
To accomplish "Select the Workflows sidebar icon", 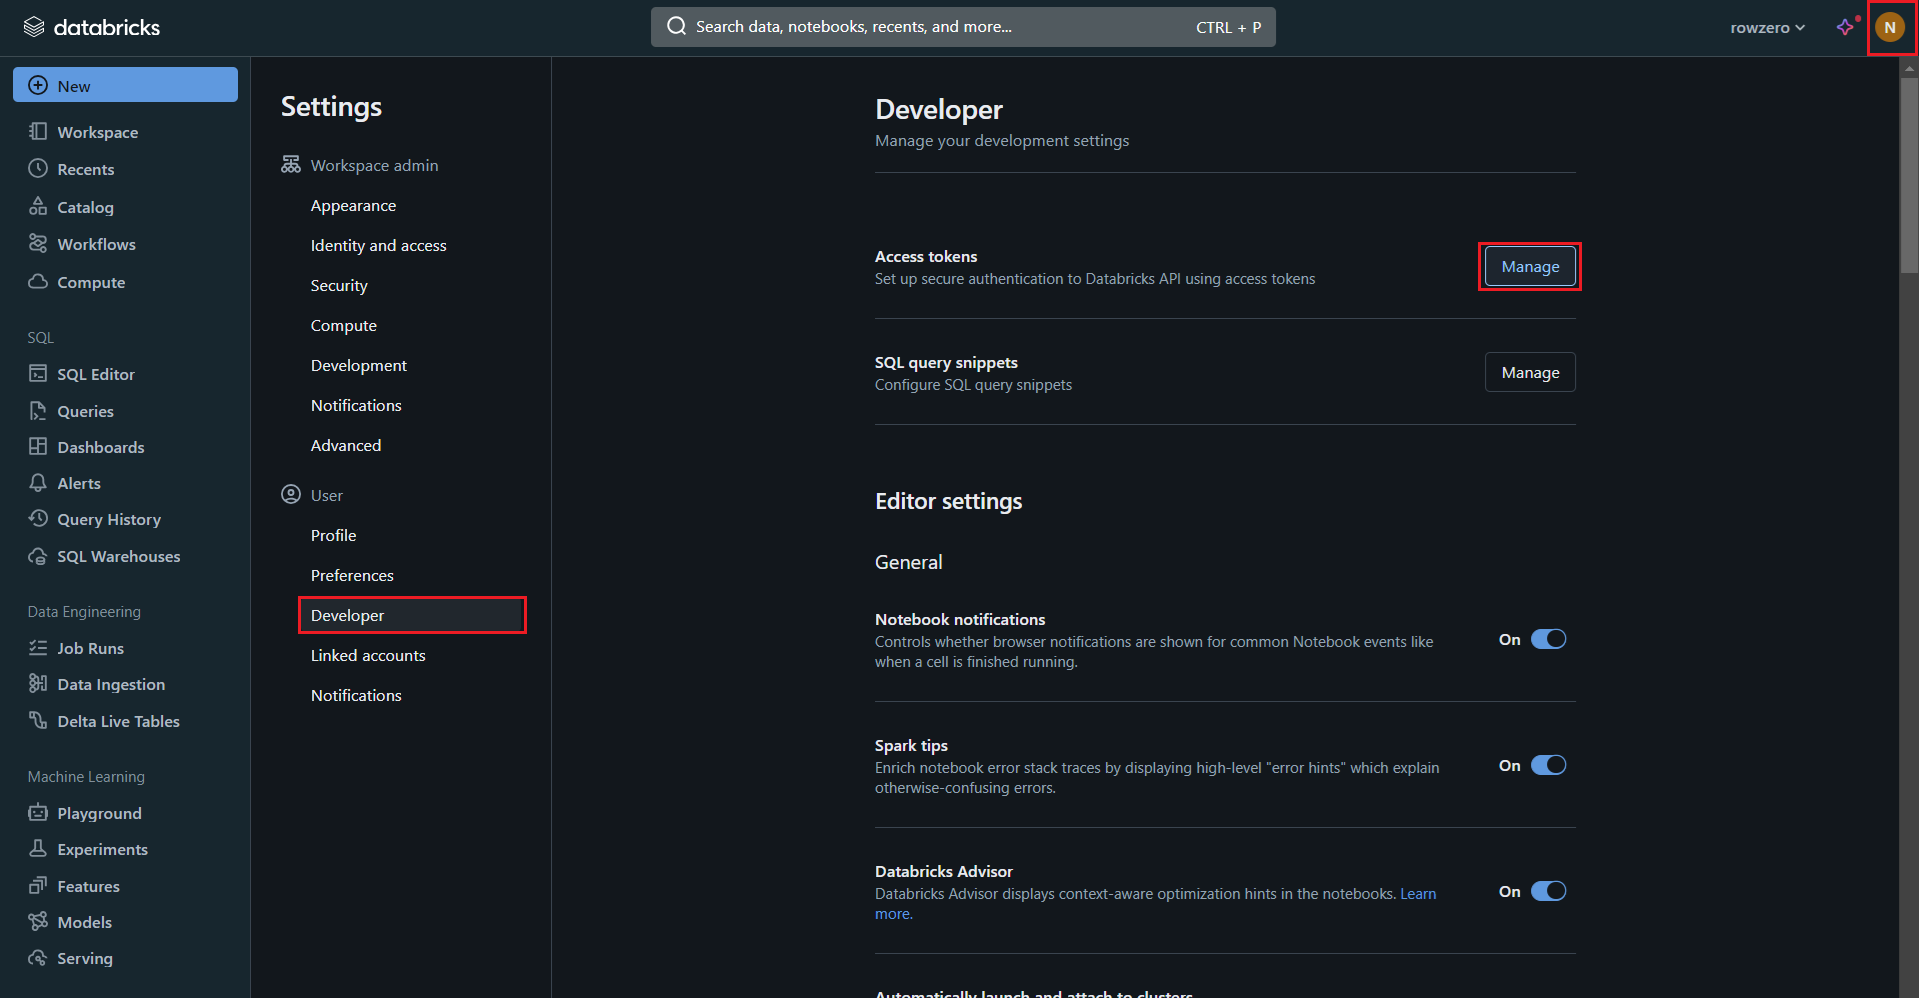I will [x=38, y=244].
